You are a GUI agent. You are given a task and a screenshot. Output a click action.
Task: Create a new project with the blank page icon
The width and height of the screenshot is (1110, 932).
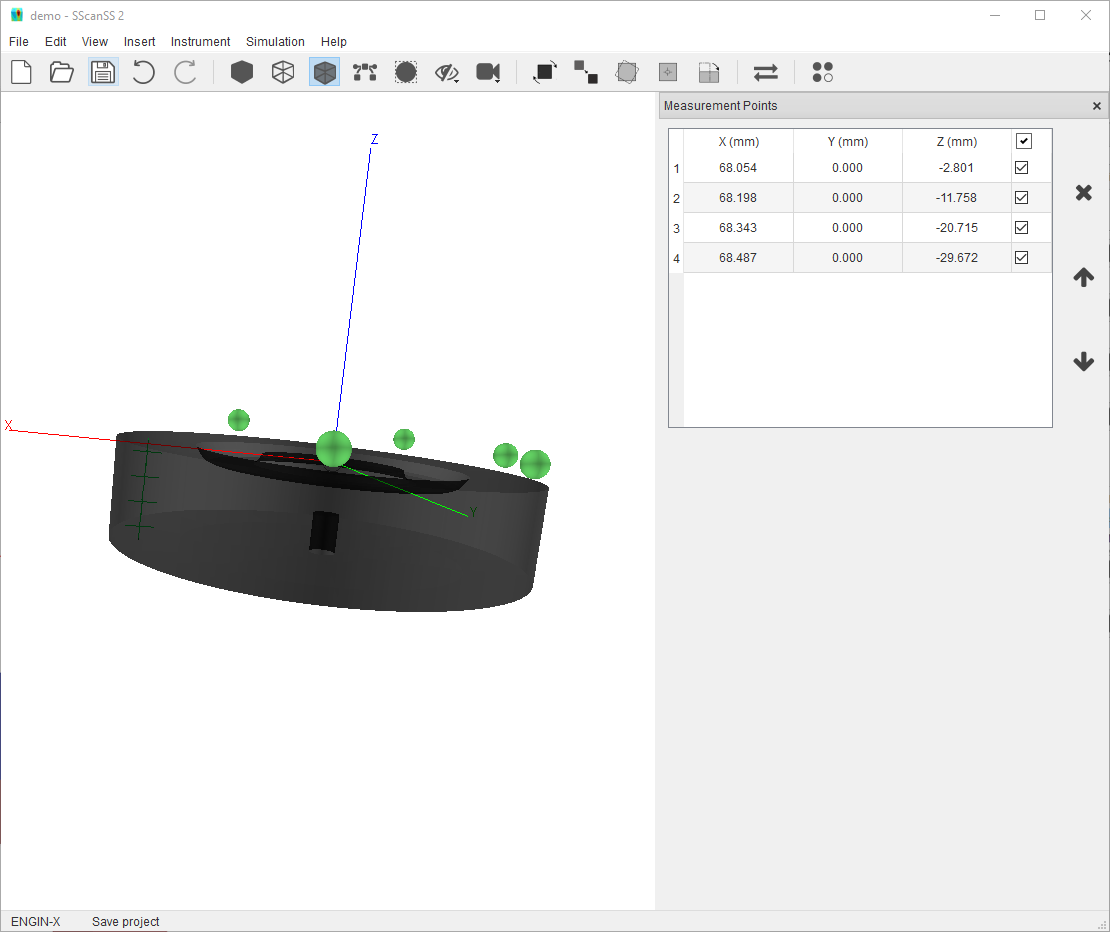(21, 72)
